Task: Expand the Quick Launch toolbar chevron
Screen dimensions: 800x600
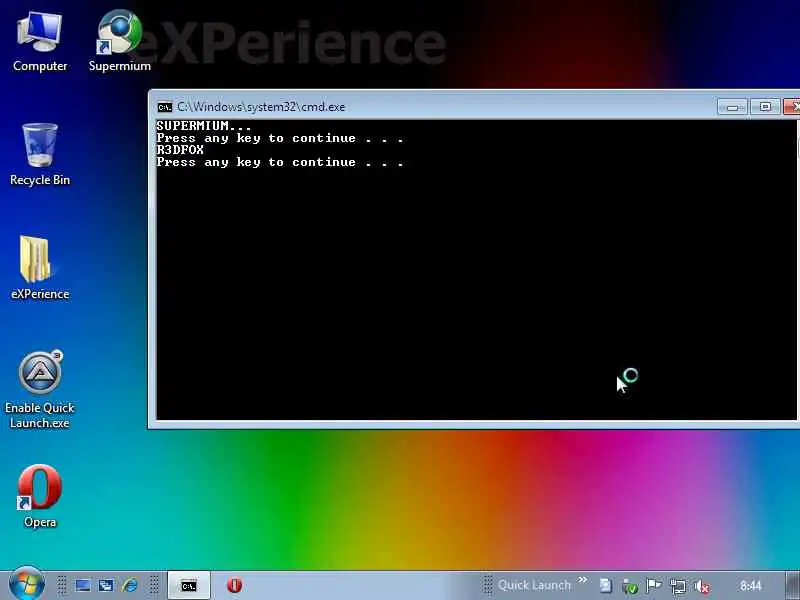Action: pos(583,580)
